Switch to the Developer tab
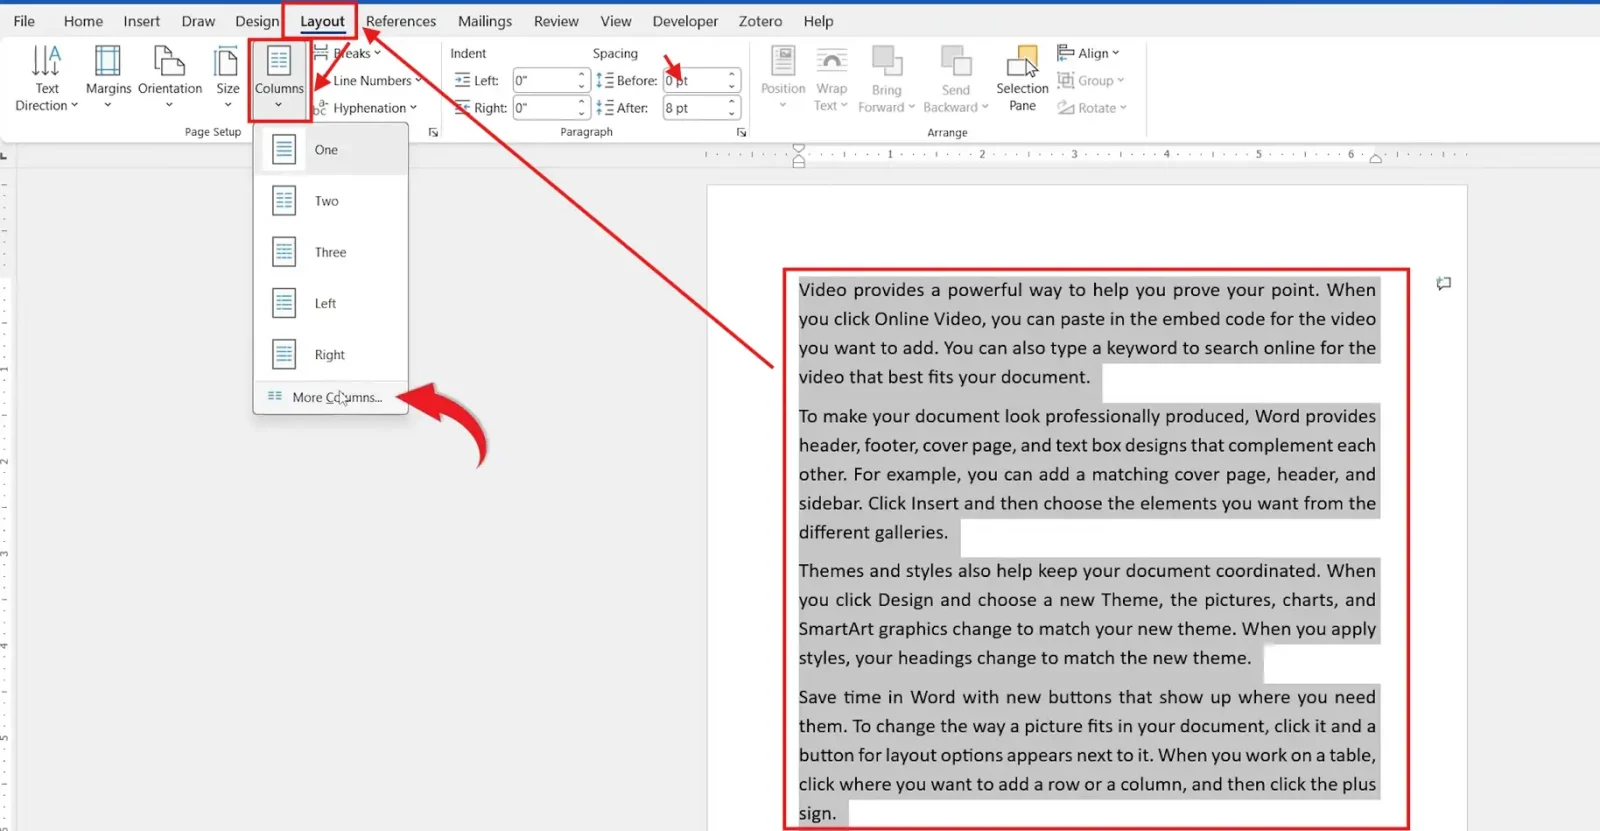The height and width of the screenshot is (831, 1600). click(x=685, y=21)
